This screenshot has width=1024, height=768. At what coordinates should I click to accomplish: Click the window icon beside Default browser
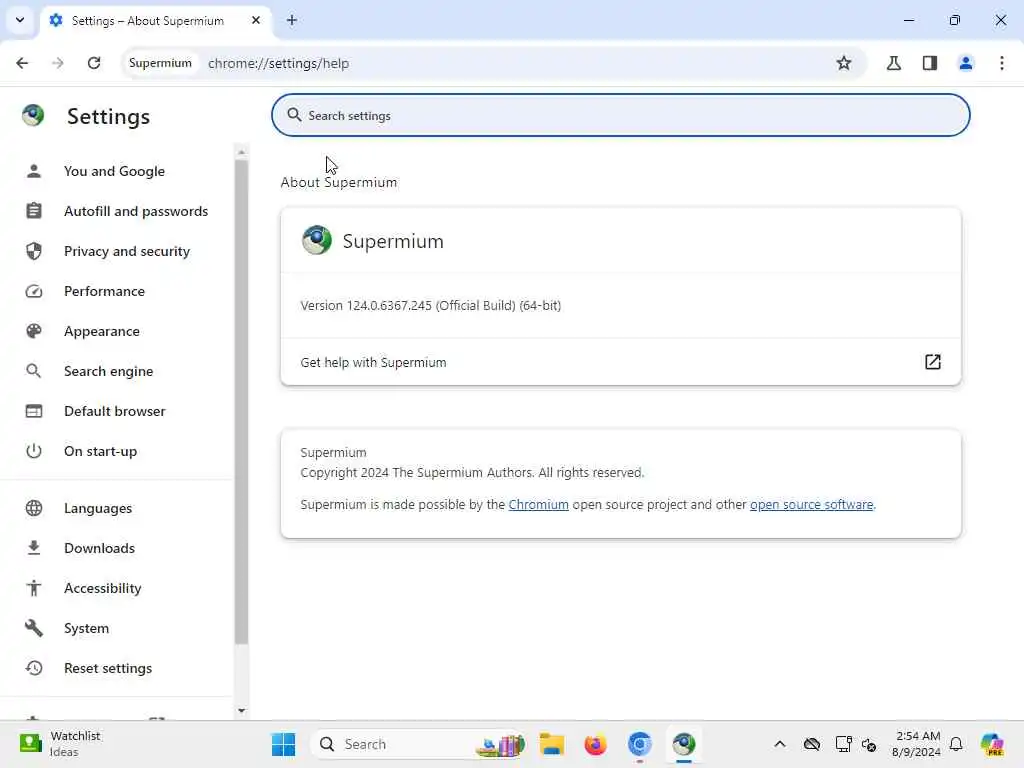point(34,411)
